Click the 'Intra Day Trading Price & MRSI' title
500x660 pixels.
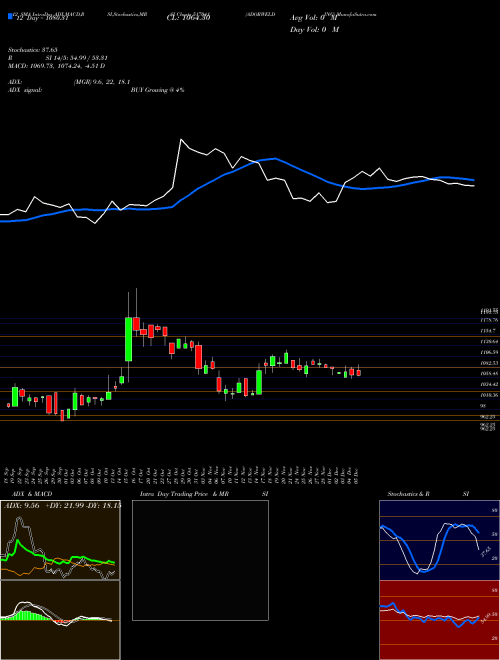pyautogui.click(x=204, y=494)
